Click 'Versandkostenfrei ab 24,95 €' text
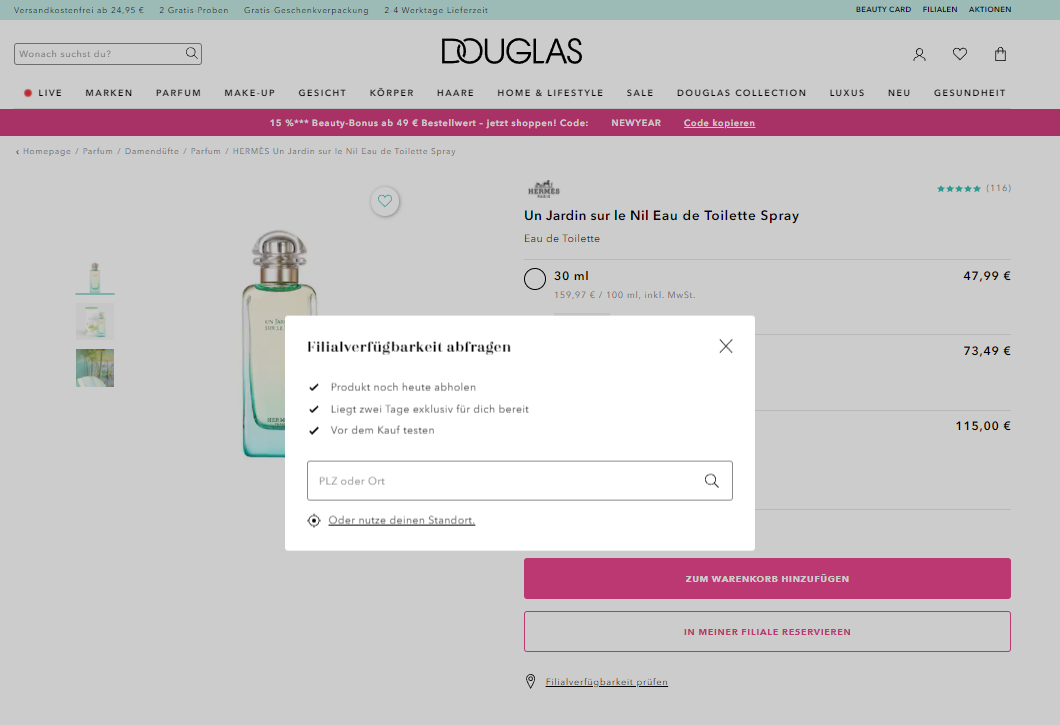The image size is (1060, 725). (x=79, y=10)
